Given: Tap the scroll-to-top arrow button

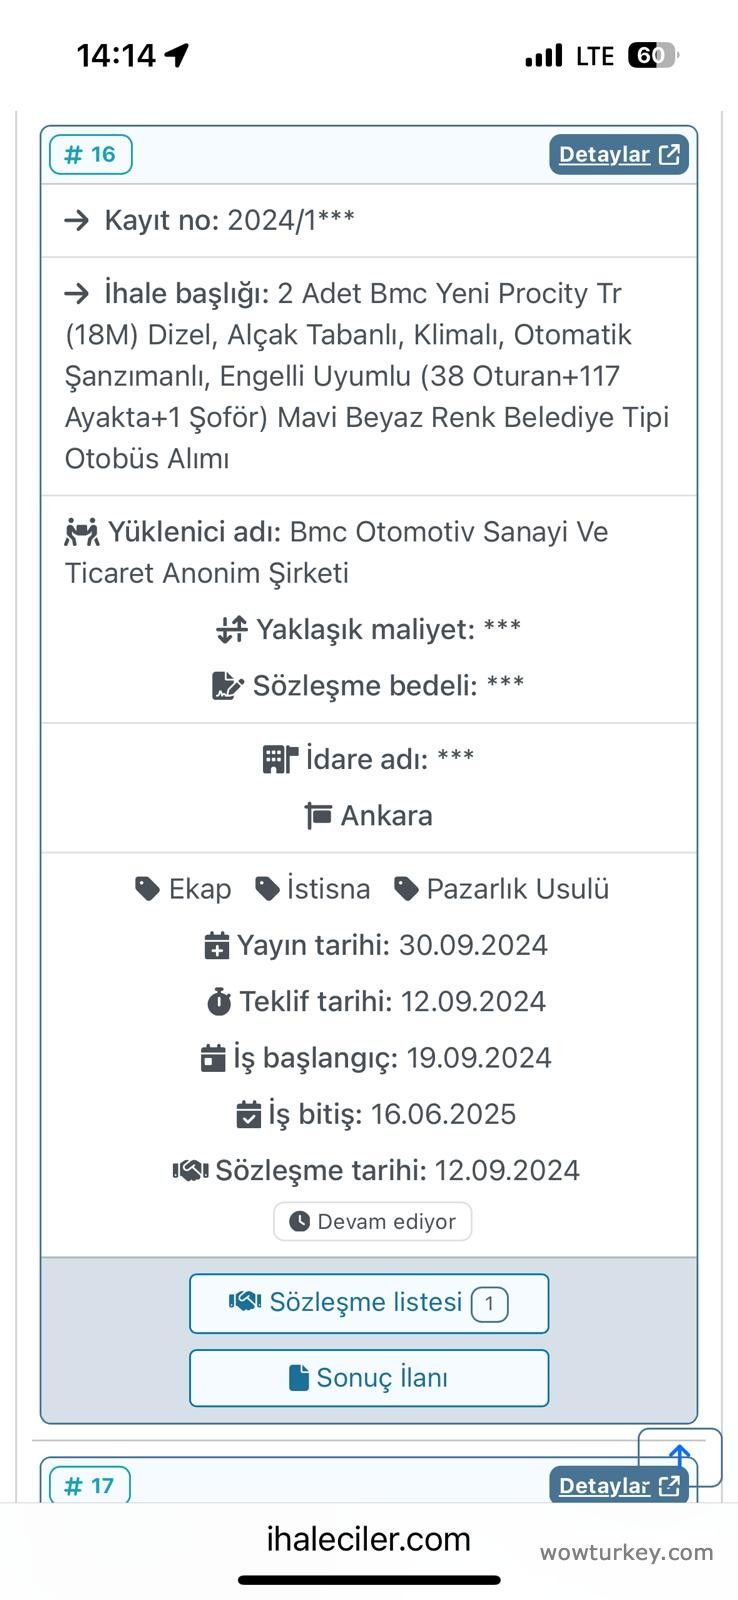Looking at the screenshot, I should click(x=680, y=1456).
